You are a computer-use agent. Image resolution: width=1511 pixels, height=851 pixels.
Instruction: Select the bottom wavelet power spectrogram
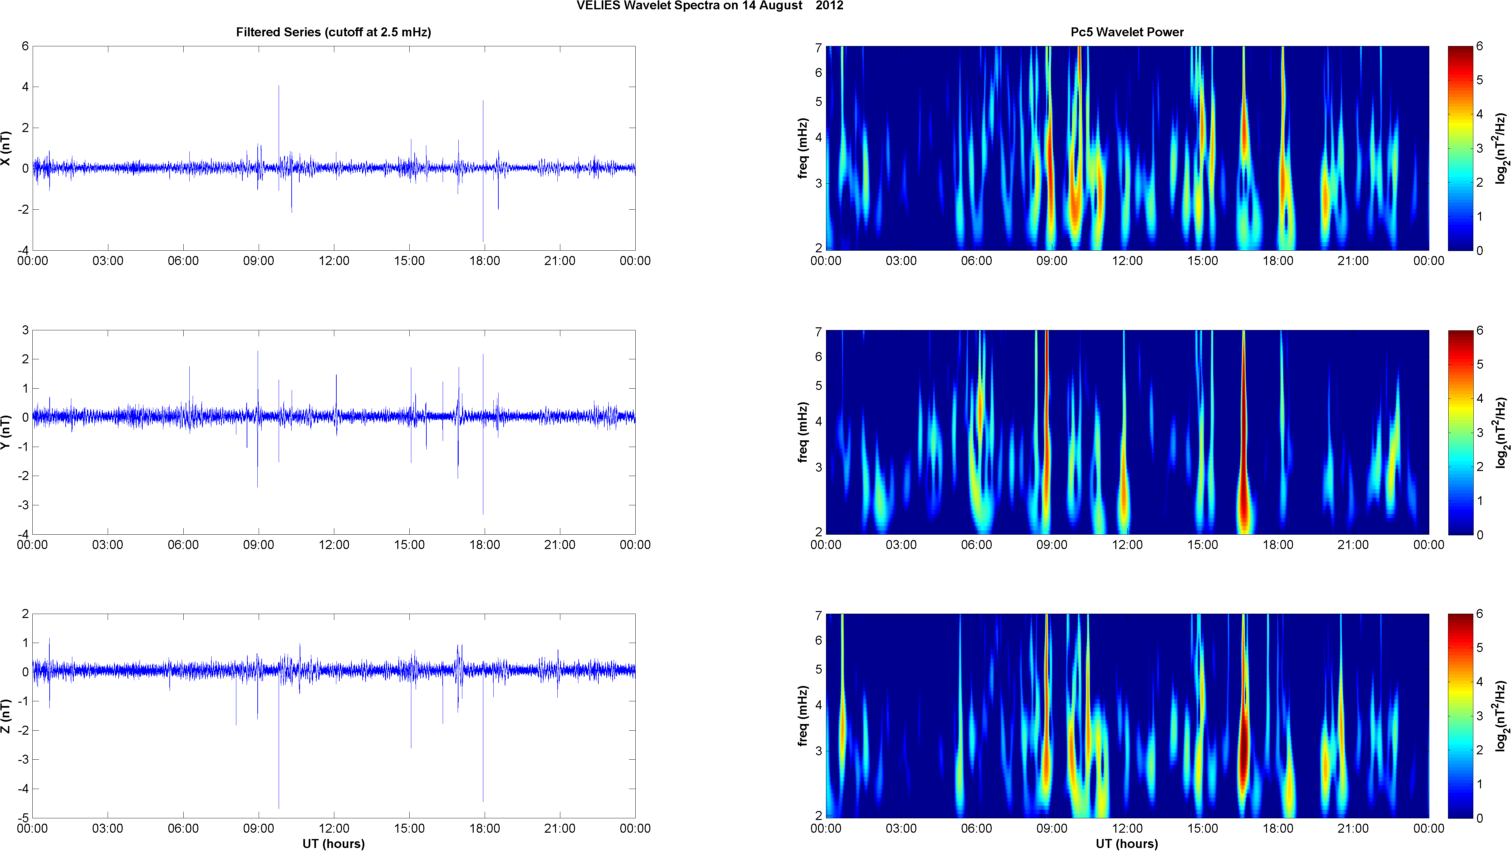1127,716
